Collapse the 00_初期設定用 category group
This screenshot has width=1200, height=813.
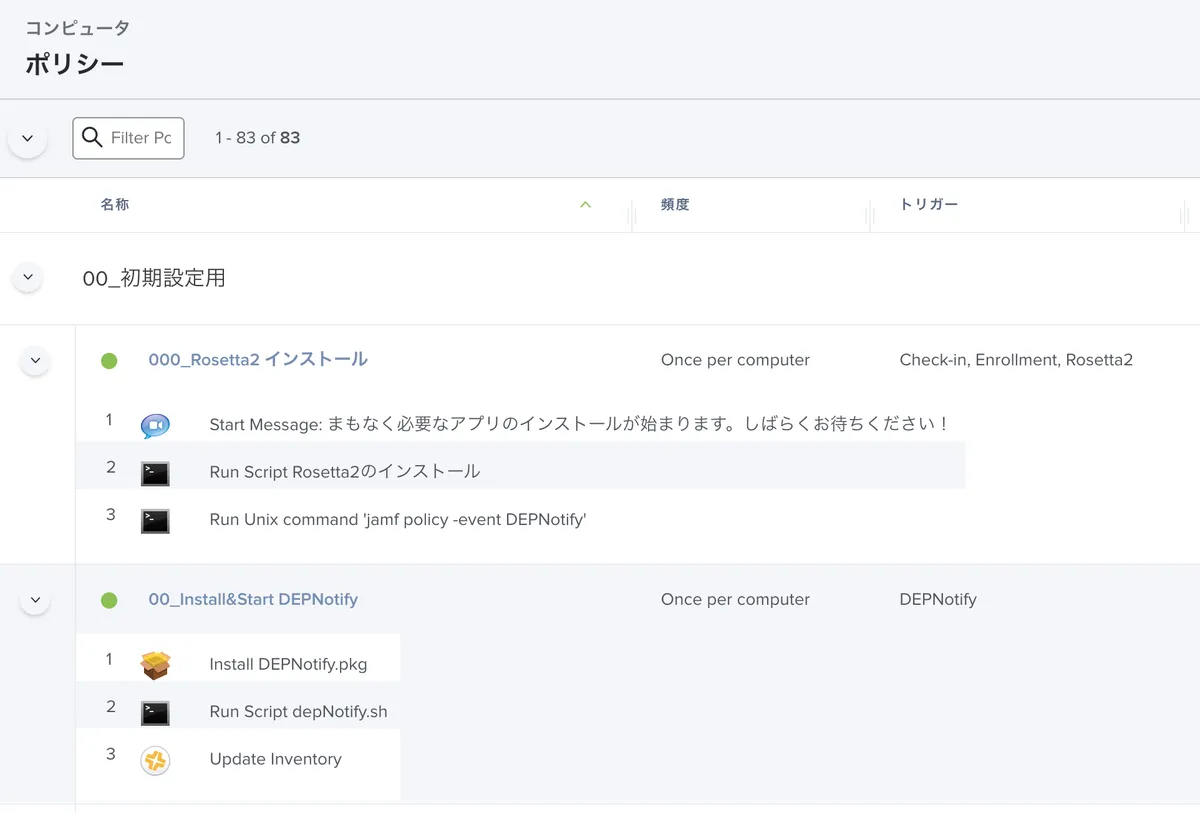click(x=27, y=277)
